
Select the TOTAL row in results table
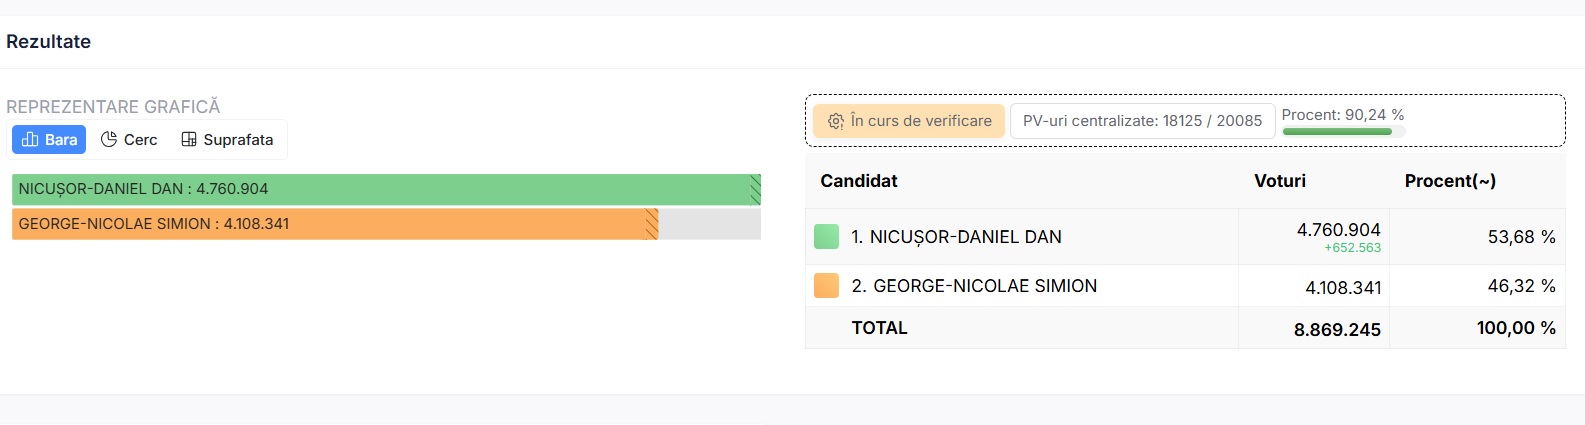click(x=879, y=328)
